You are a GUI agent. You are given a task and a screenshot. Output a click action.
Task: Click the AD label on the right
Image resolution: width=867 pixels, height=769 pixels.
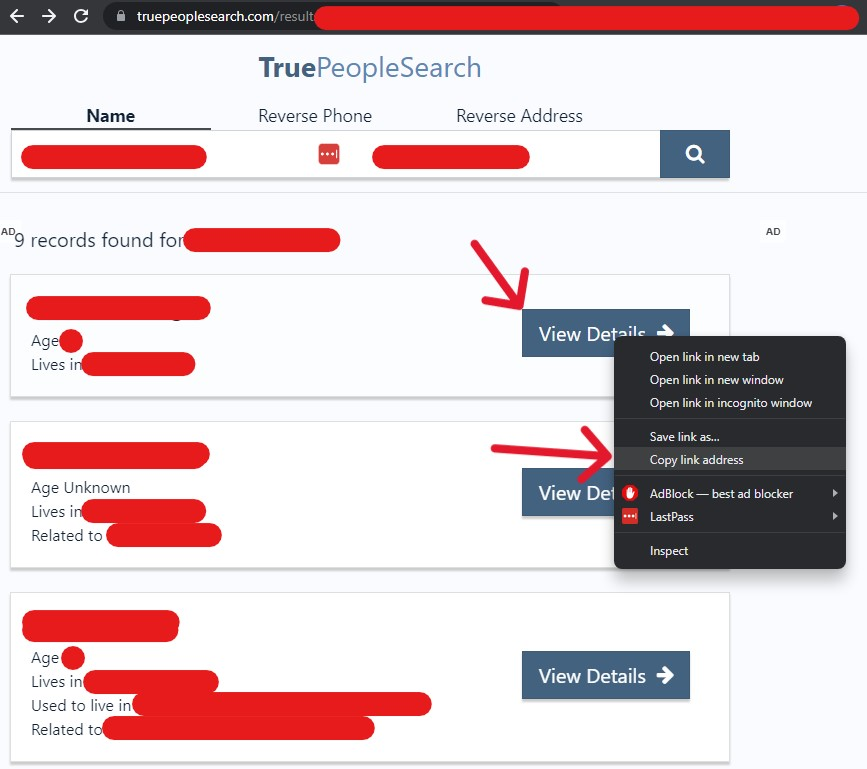tap(773, 232)
